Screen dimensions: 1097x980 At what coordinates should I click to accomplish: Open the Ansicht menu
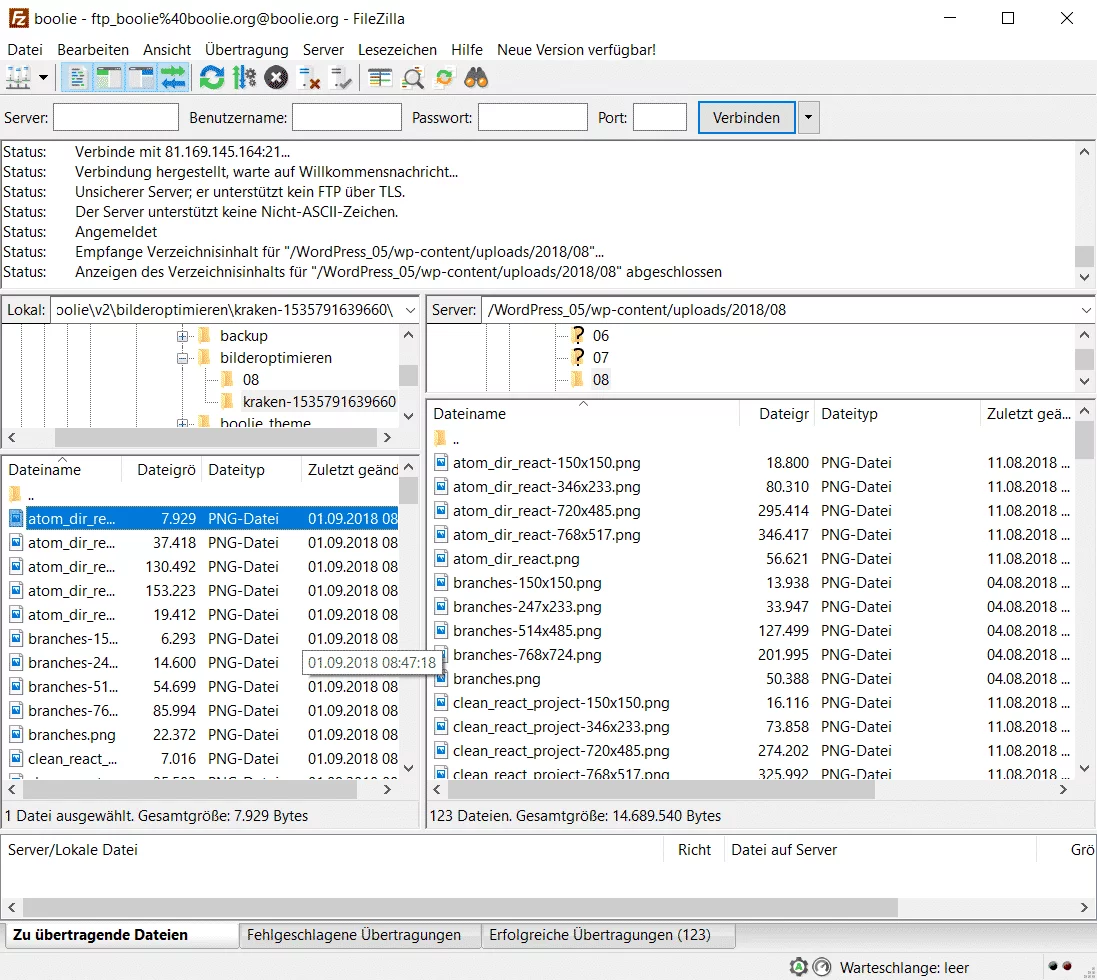[167, 50]
